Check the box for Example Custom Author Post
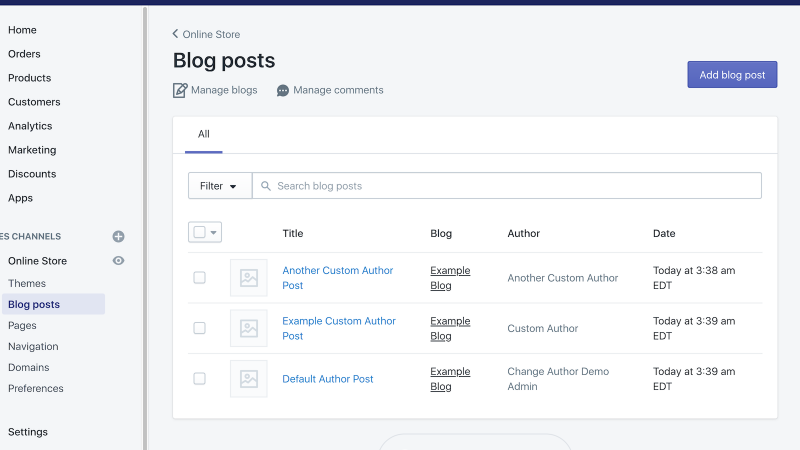Screen dimensions: 800x450 click(x=199, y=328)
